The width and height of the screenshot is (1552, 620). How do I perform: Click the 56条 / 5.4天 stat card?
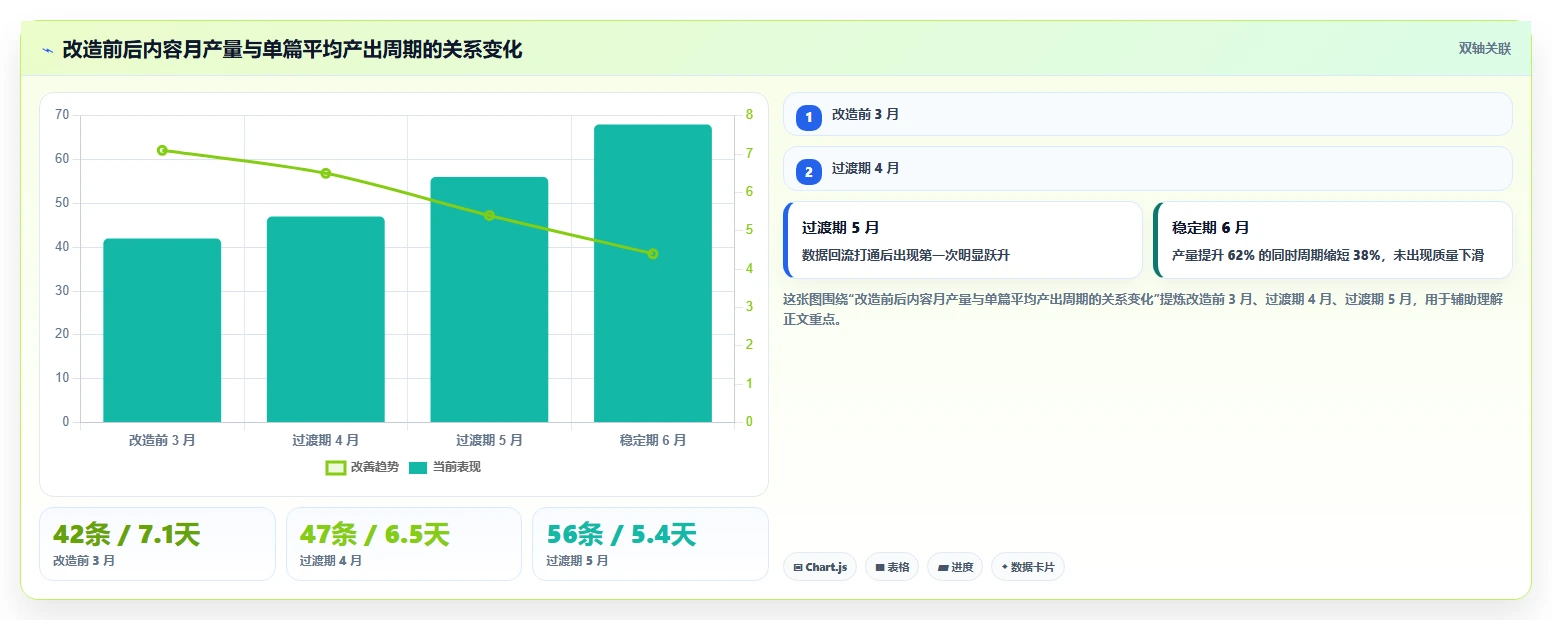tap(650, 544)
